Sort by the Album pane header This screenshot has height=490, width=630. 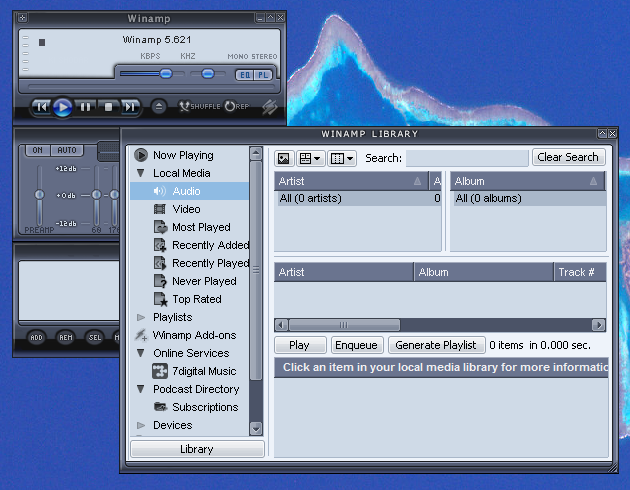(x=528, y=181)
